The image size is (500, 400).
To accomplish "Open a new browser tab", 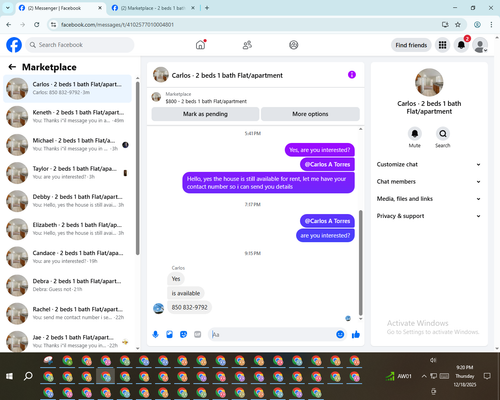I will click(207, 8).
